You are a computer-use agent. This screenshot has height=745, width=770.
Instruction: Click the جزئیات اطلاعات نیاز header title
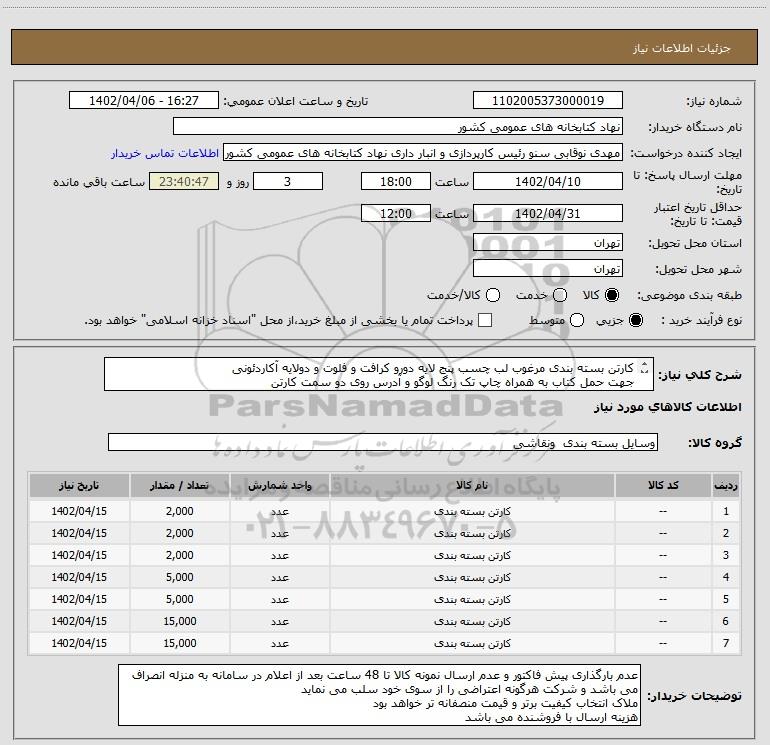pos(682,48)
